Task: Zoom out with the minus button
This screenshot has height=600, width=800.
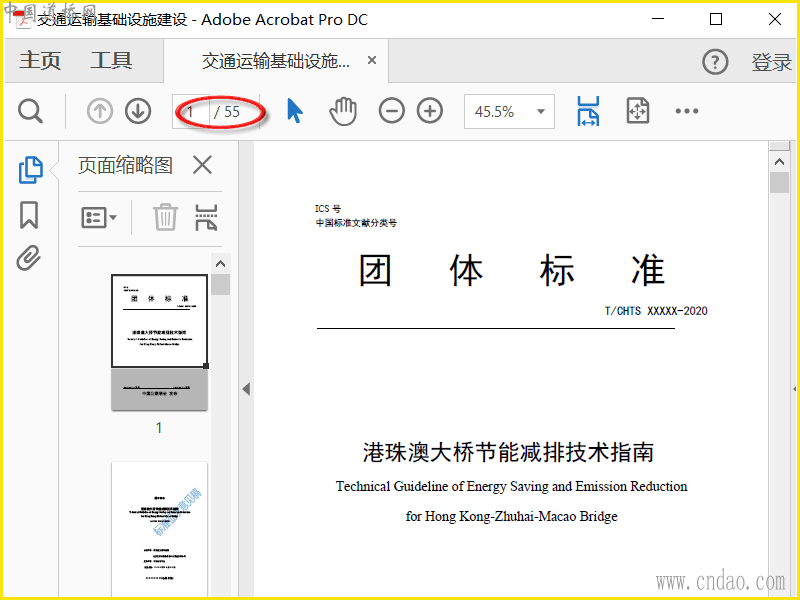Action: coord(391,111)
